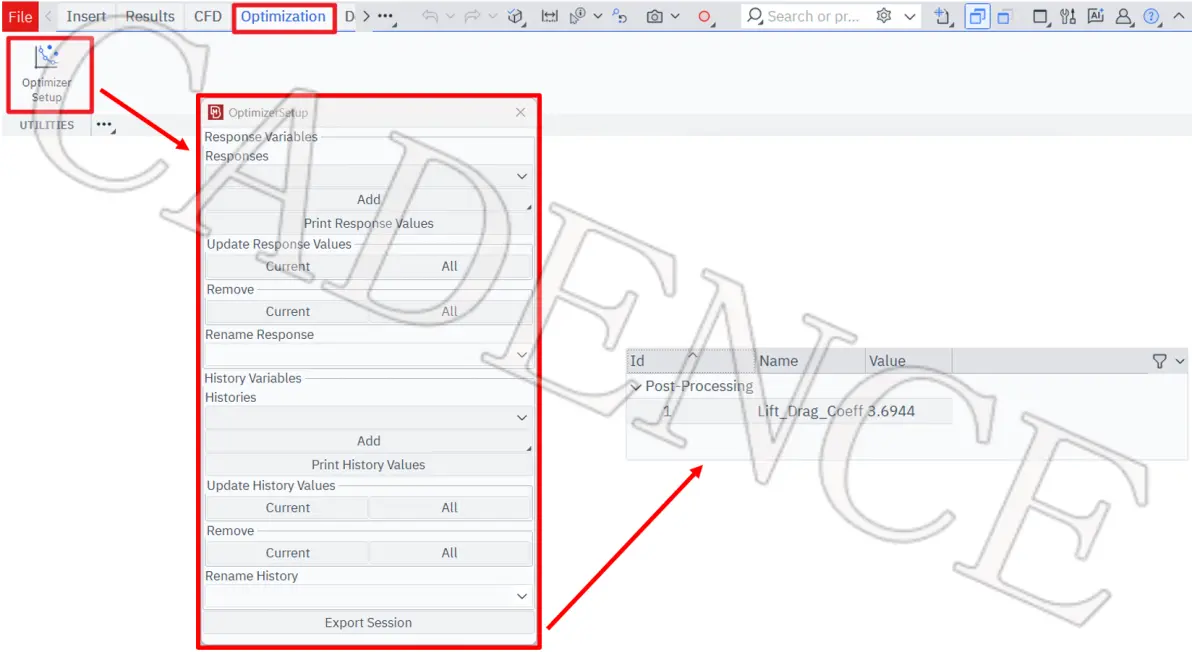
Task: Click the measure dimension icon
Action: click(549, 16)
